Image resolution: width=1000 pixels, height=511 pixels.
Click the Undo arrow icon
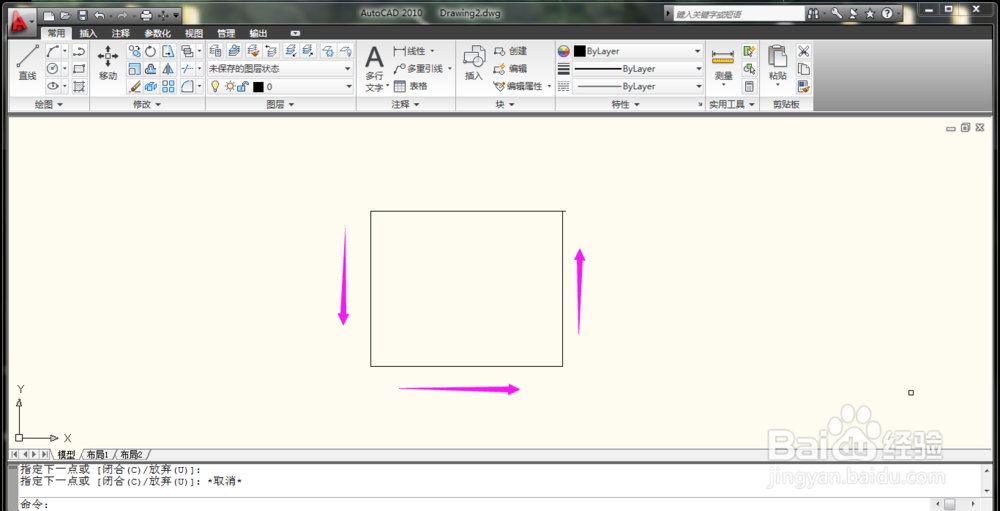click(99, 15)
